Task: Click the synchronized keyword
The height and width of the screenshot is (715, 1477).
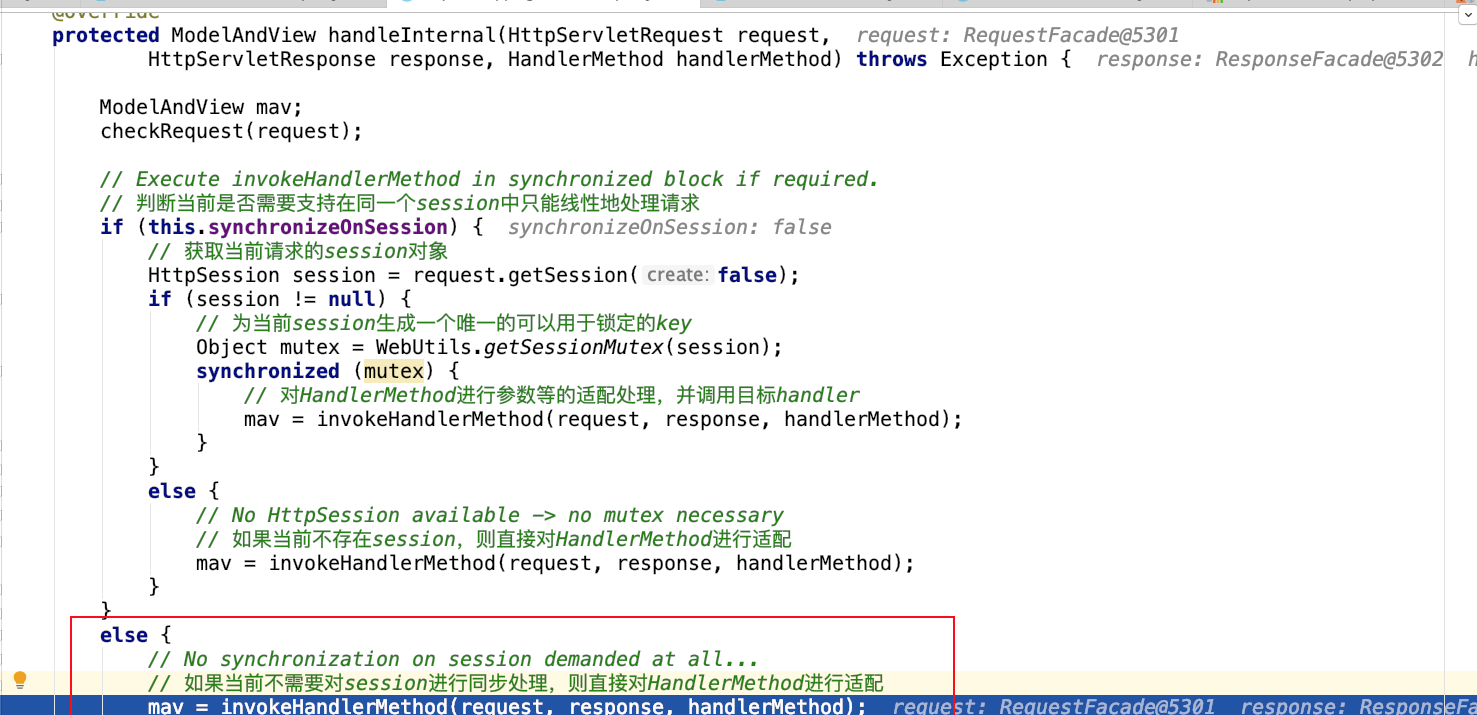Action: (268, 371)
